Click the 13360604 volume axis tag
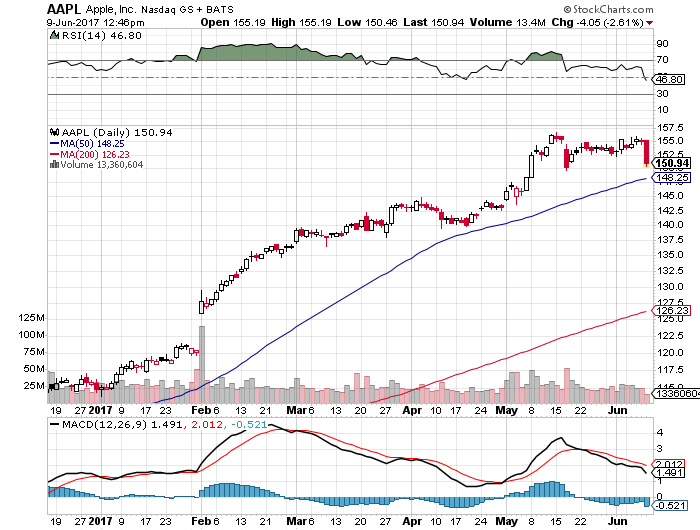This screenshot has width=700, height=530. [x=676, y=393]
